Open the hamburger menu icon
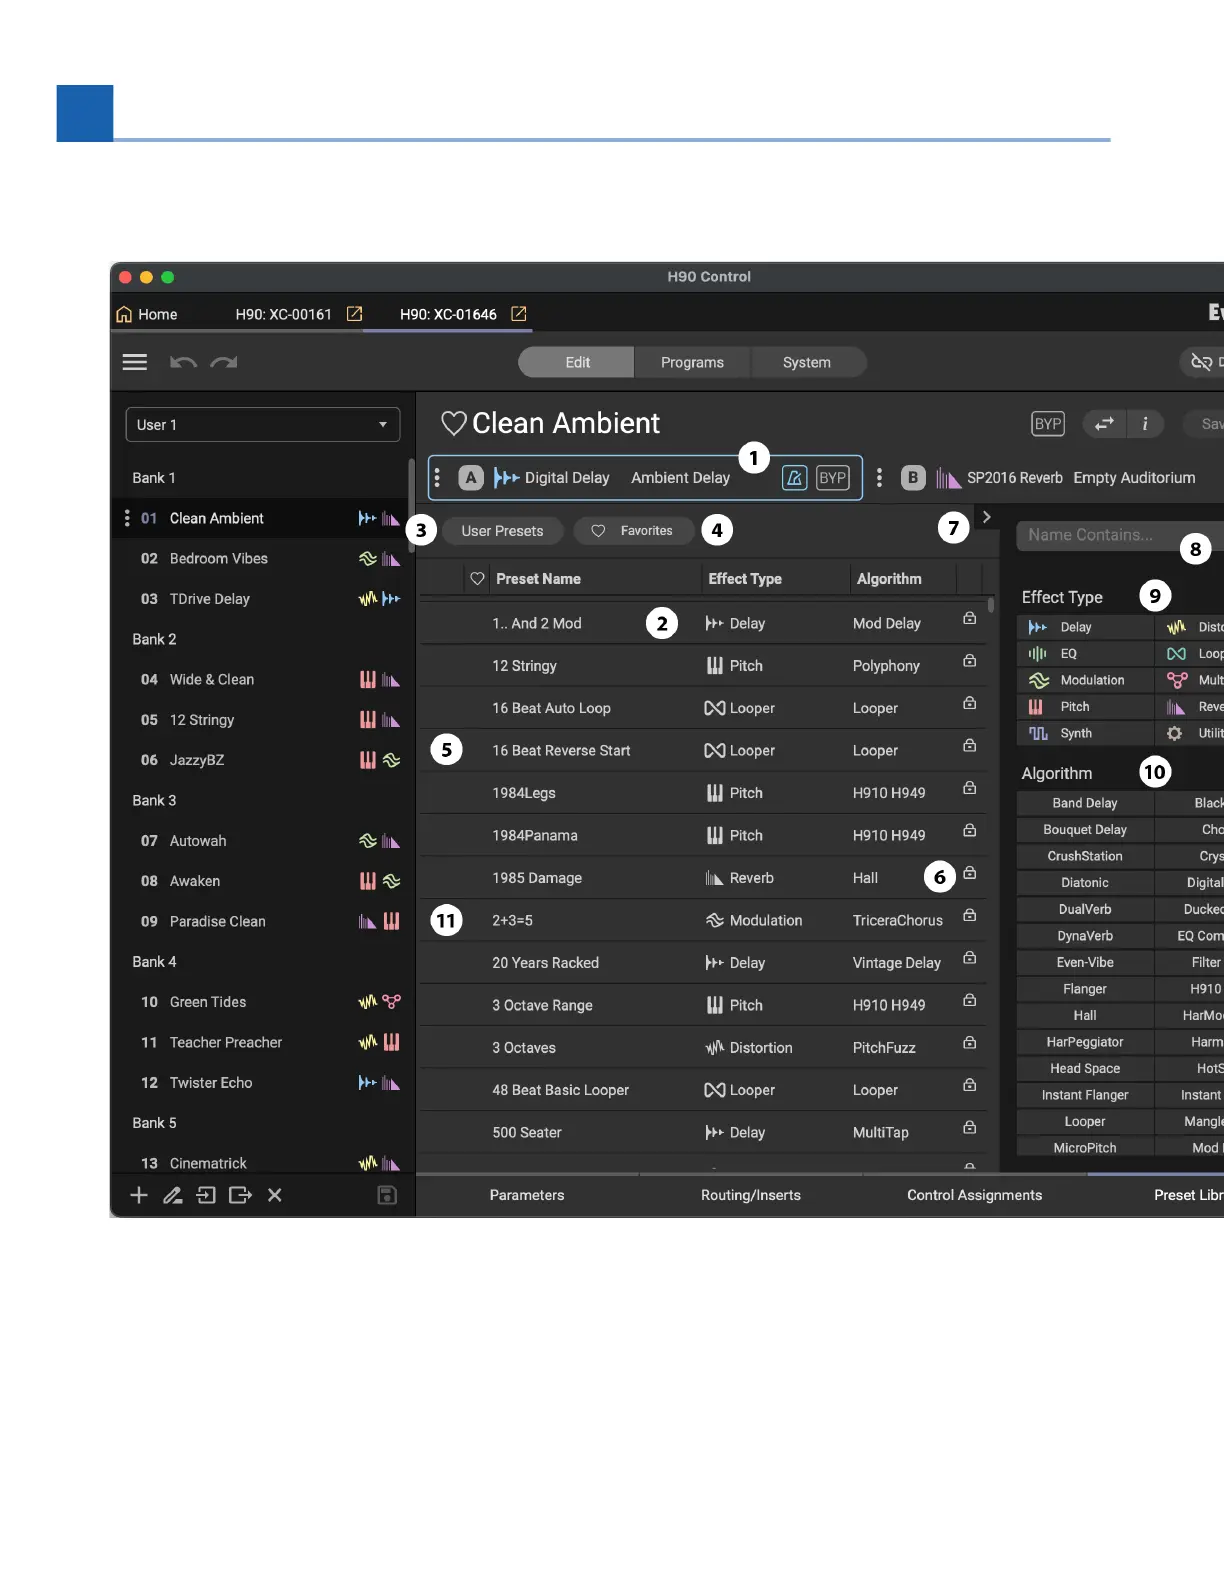This screenshot has height=1584, width=1224. (135, 362)
